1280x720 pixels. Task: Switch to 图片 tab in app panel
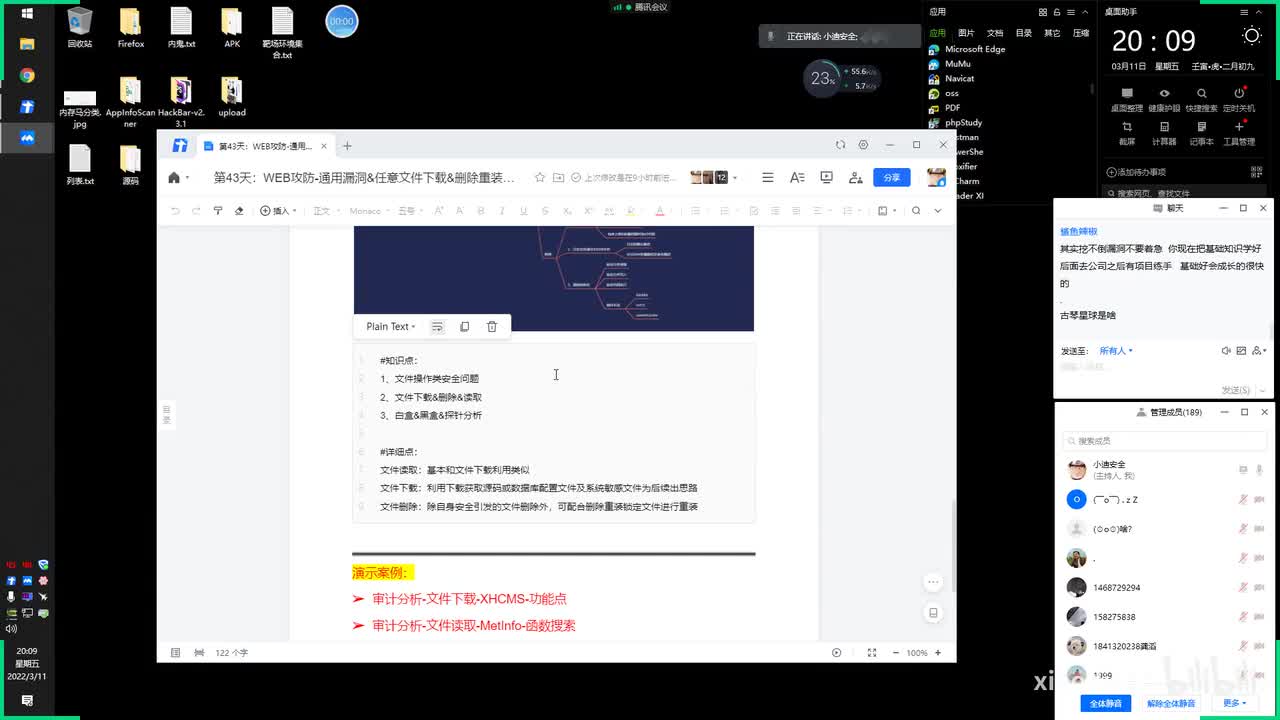click(966, 33)
